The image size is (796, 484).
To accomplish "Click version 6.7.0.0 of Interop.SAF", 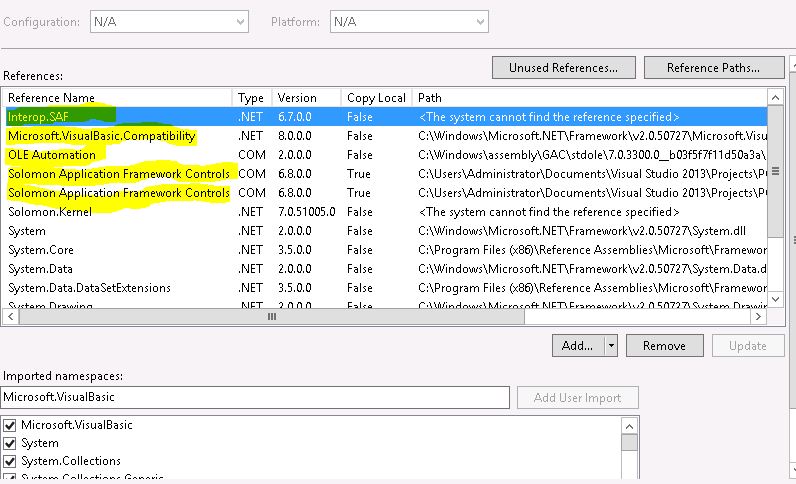I will [295, 117].
